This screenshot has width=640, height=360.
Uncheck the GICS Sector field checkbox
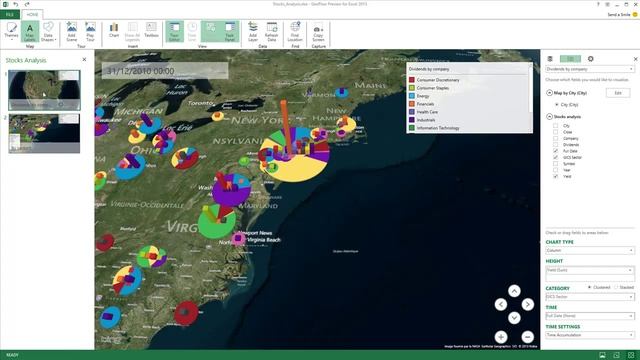tap(556, 157)
